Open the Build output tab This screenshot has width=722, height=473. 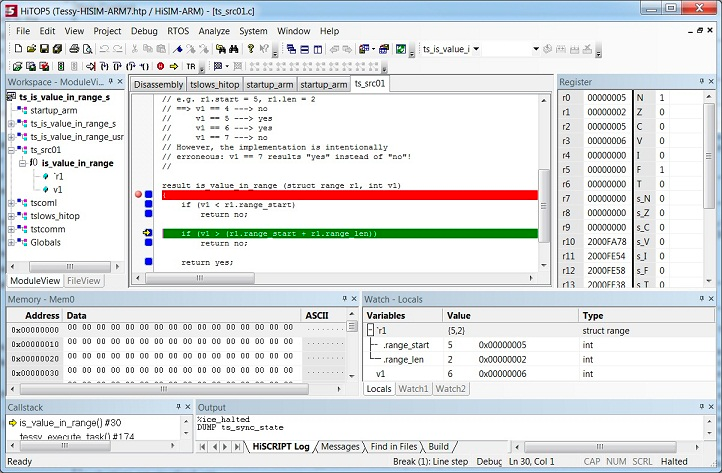click(x=438, y=446)
